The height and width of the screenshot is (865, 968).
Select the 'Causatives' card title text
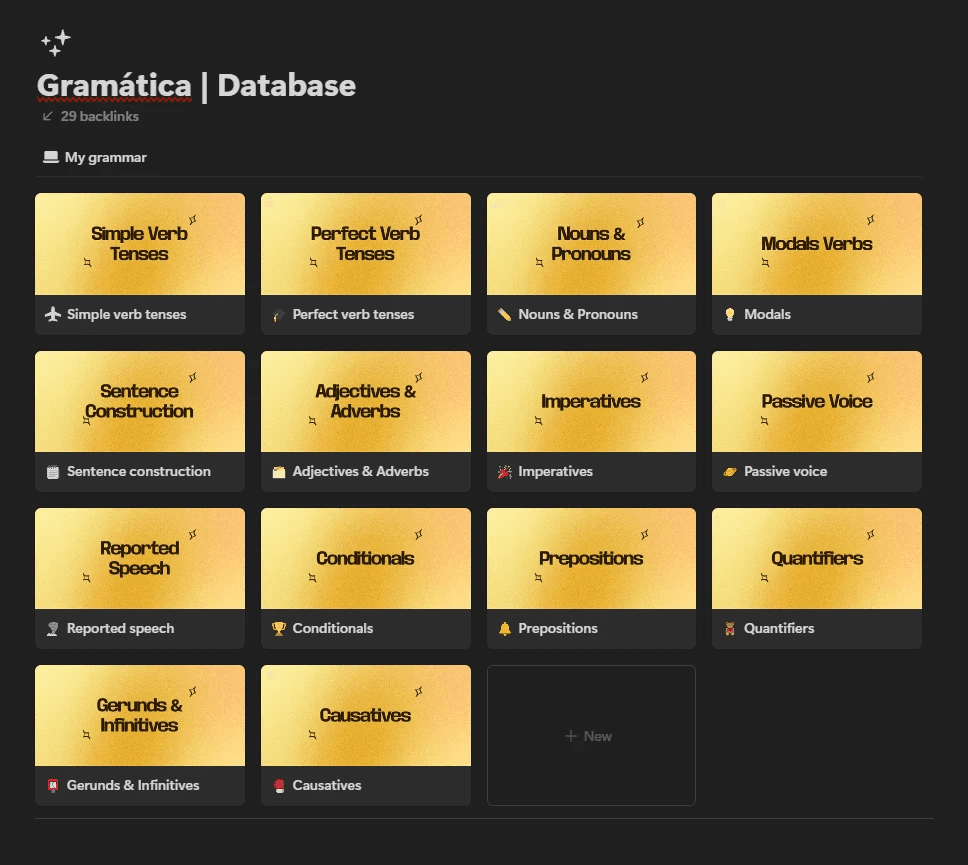[327, 785]
